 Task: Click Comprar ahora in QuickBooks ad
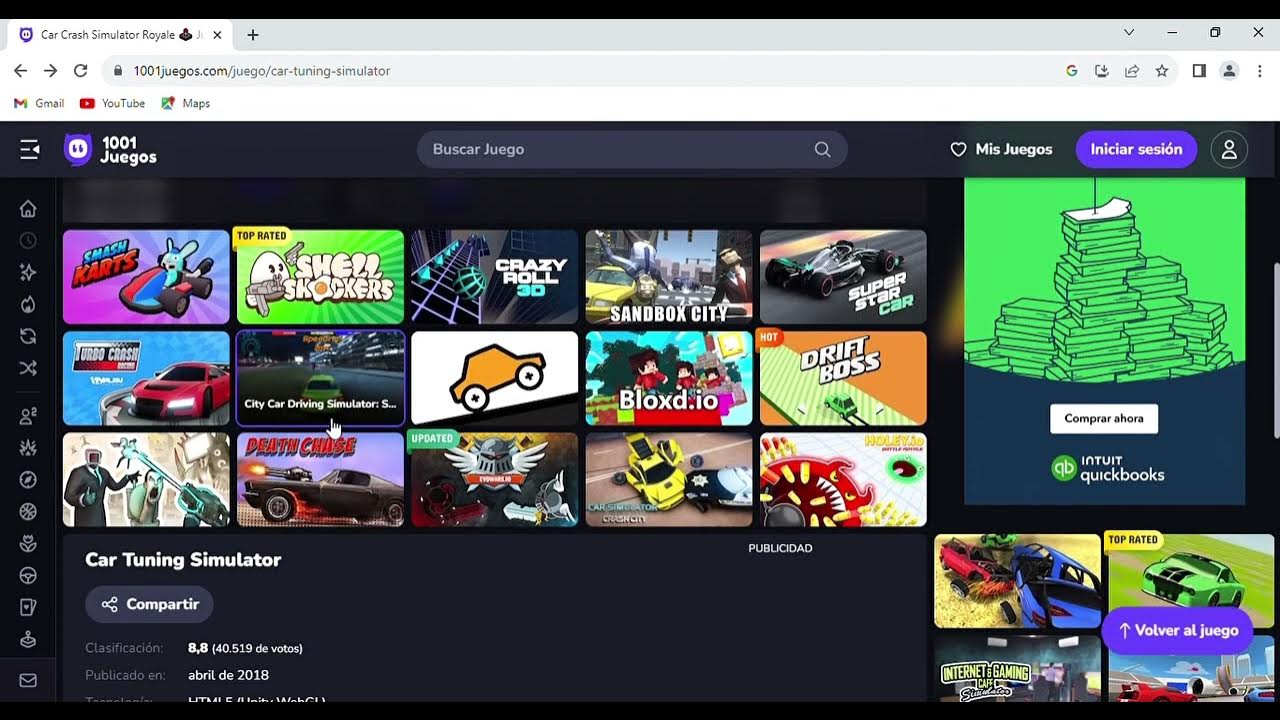[1104, 418]
